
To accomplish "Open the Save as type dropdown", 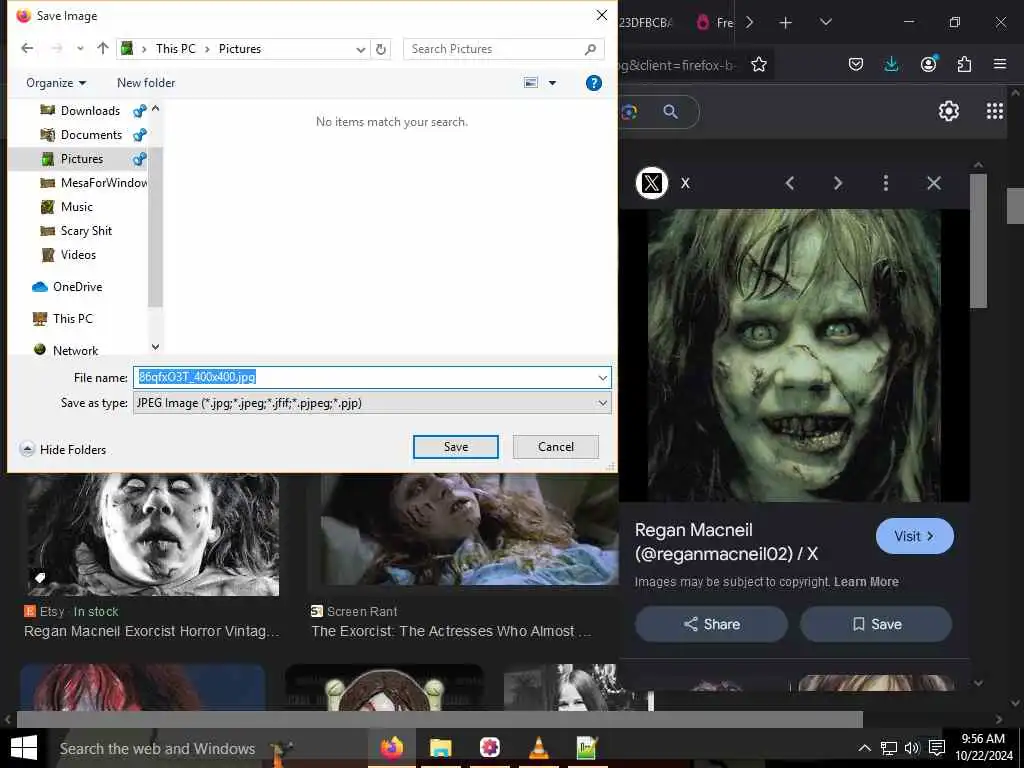I will tap(372, 403).
